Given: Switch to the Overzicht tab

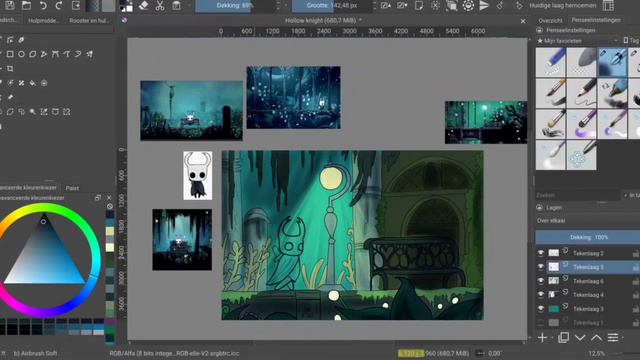Looking at the screenshot, I should point(550,20).
